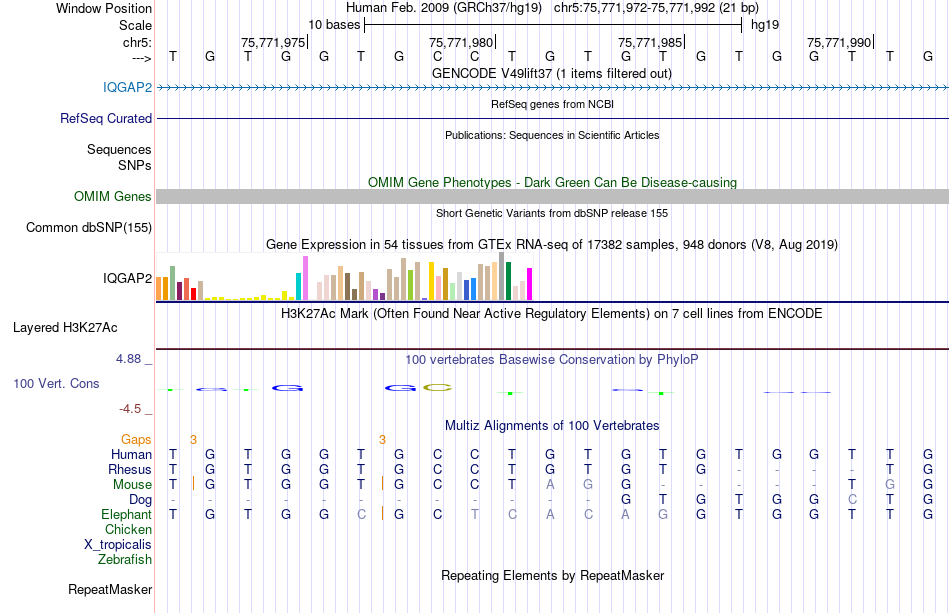Open the Layered H3K27Ac track label

(x=65, y=328)
